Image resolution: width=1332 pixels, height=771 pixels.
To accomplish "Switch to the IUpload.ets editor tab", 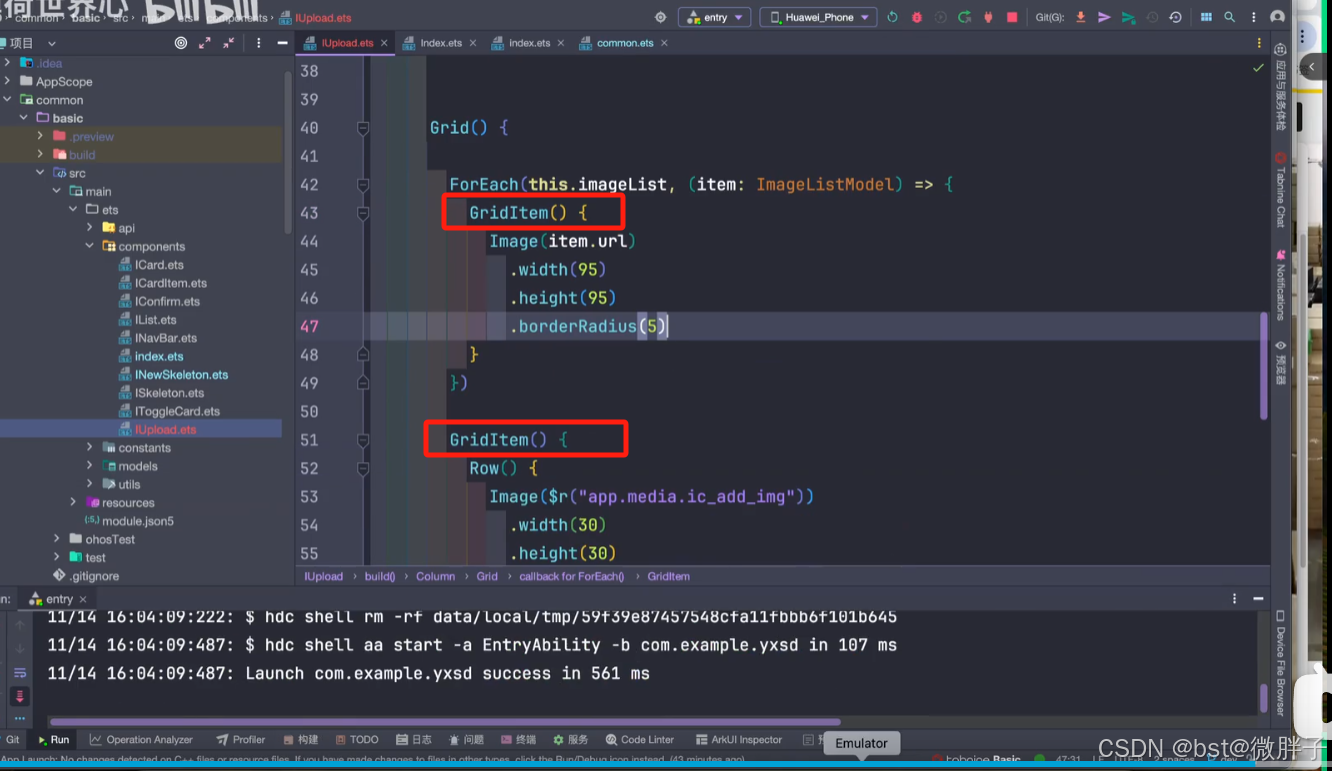I will (x=347, y=43).
